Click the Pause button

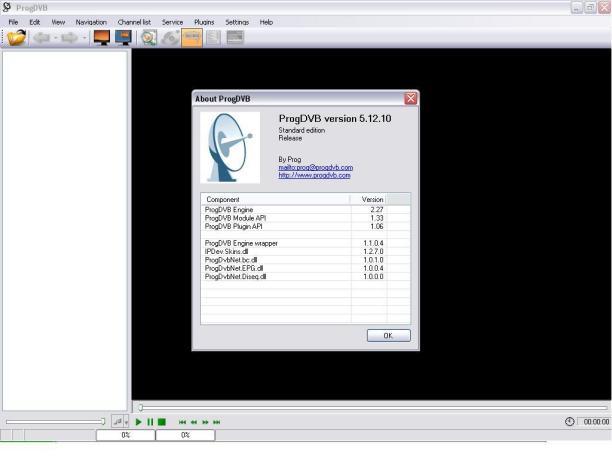(150, 422)
